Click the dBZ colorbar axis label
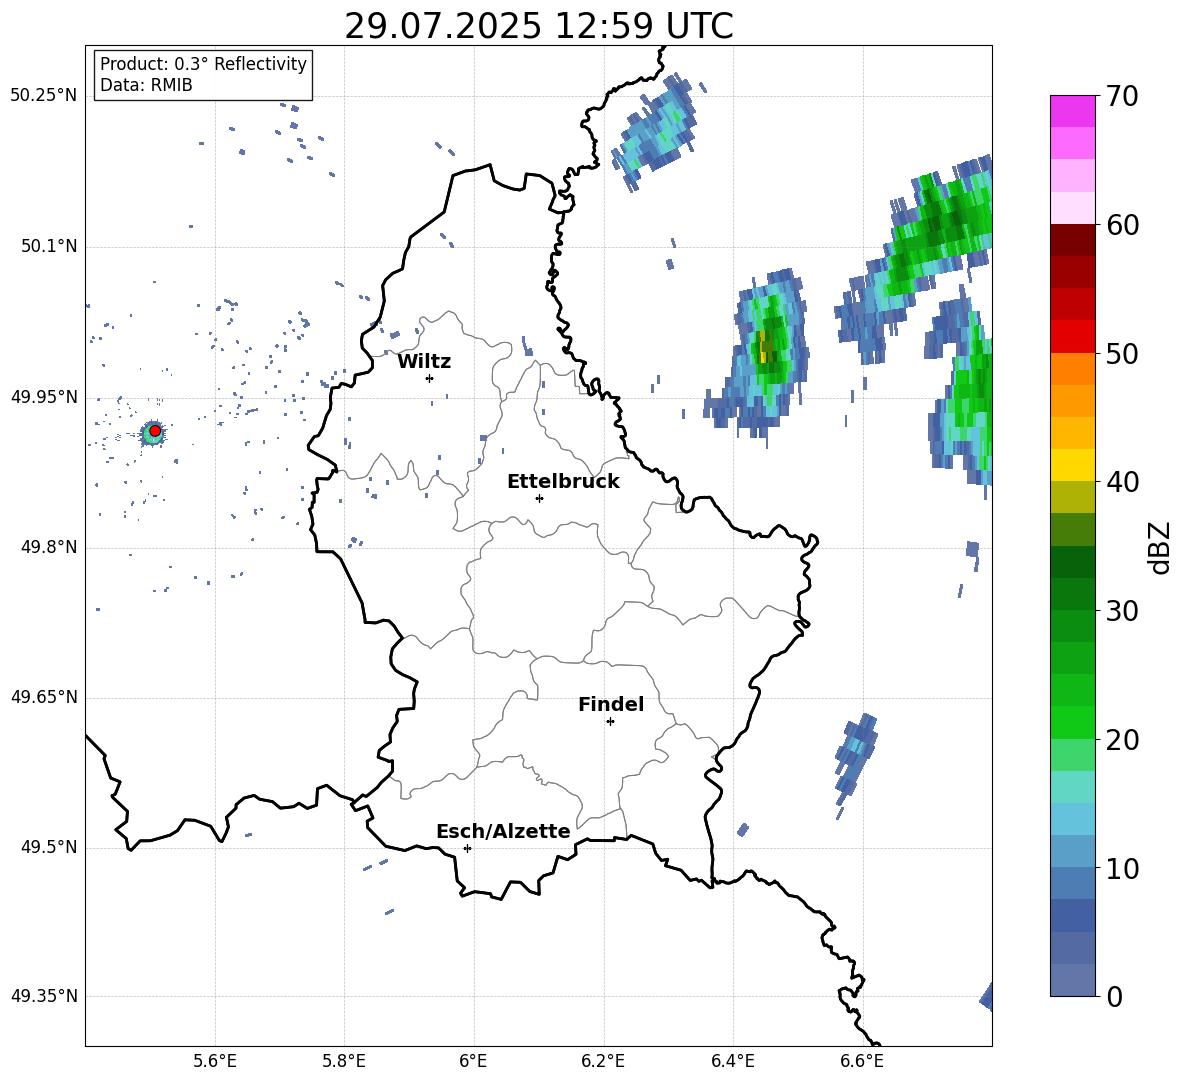The image size is (1184, 1081). coord(1159,547)
